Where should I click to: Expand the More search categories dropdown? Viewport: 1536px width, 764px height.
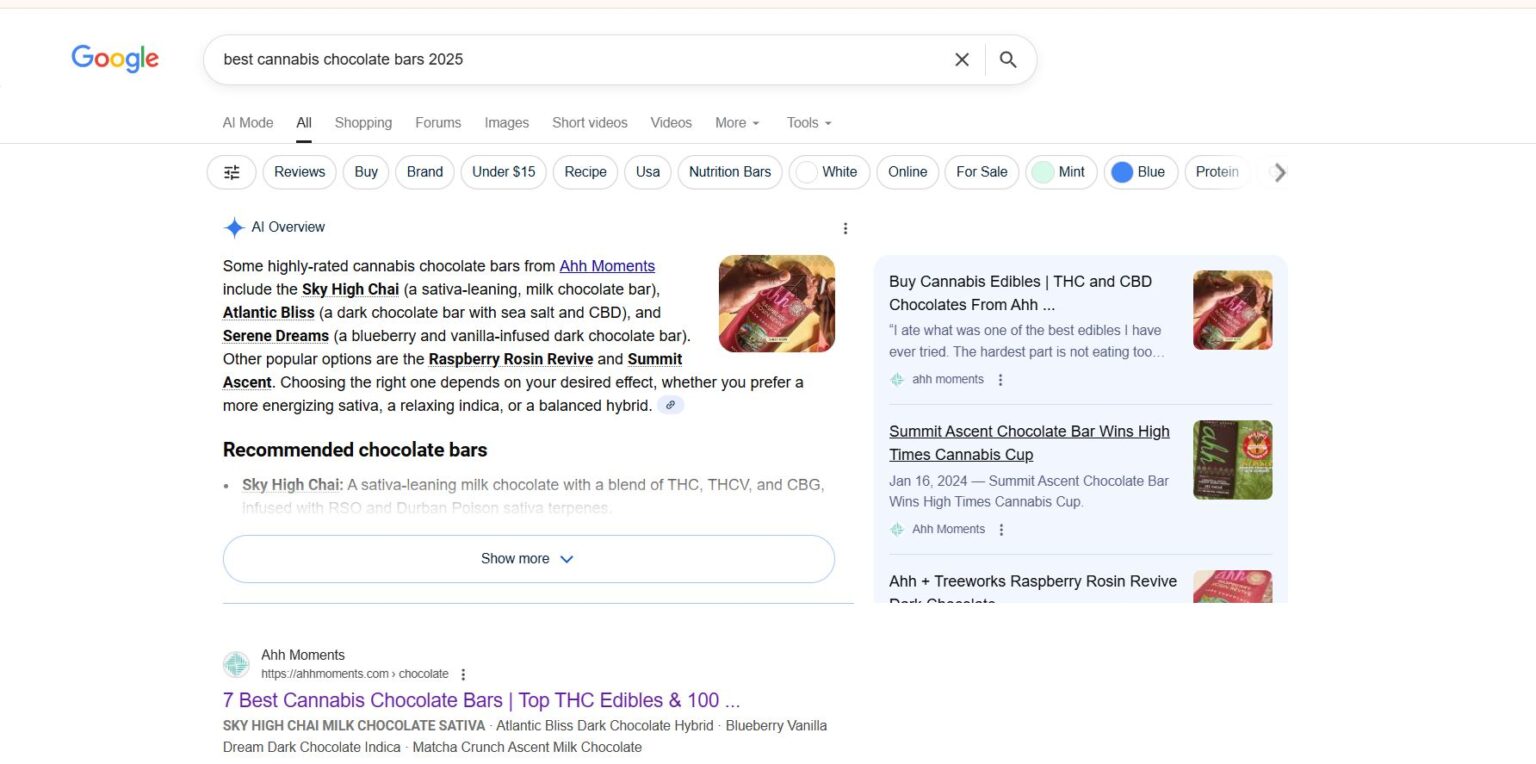point(737,123)
